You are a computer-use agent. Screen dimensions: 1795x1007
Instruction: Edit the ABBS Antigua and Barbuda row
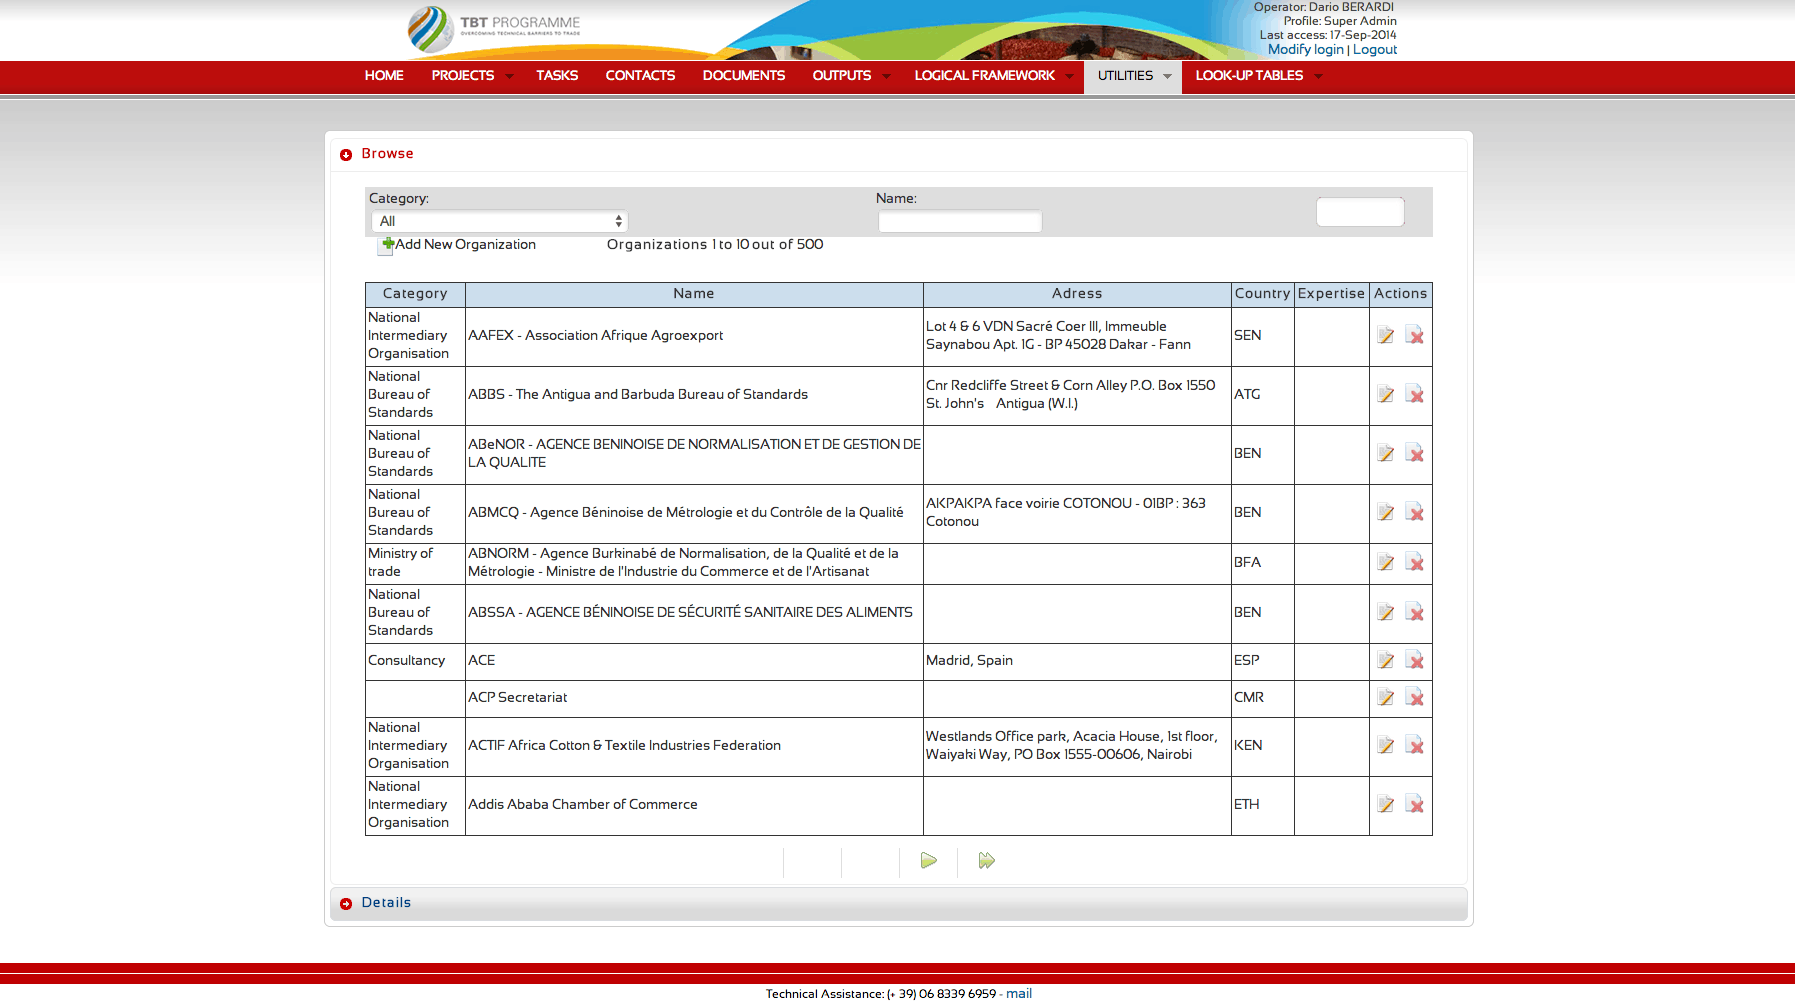pos(1385,394)
